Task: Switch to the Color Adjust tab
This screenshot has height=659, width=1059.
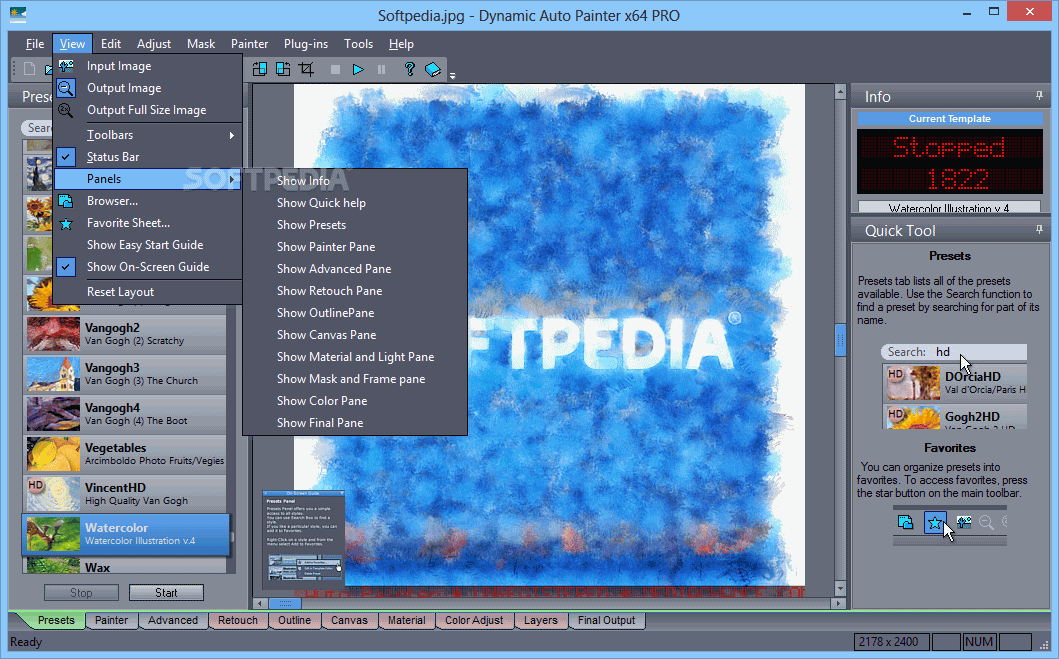Action: pos(474,620)
